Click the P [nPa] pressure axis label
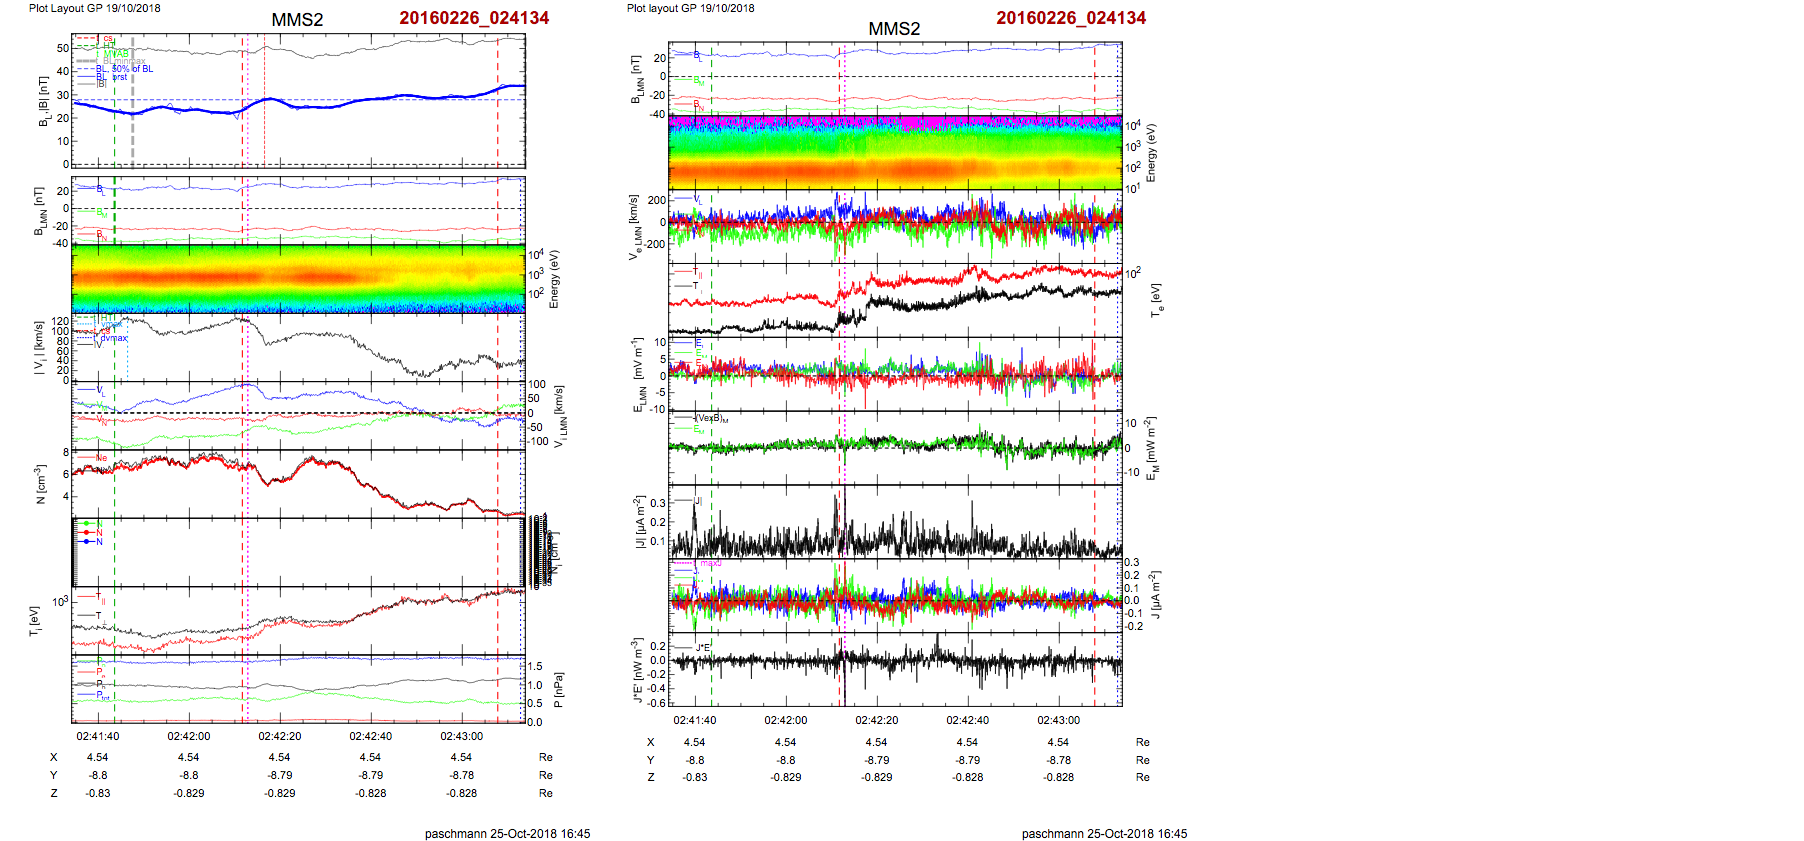Viewport: 1804px width, 841px height. (558, 689)
